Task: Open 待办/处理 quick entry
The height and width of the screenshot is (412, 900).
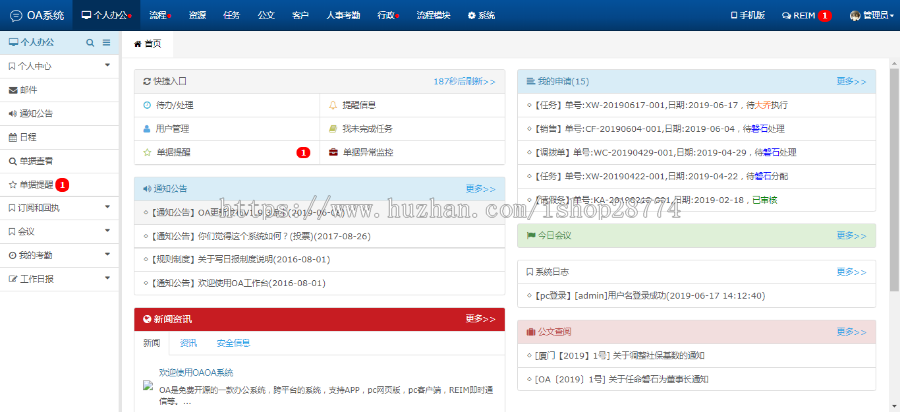Action: coord(227,106)
